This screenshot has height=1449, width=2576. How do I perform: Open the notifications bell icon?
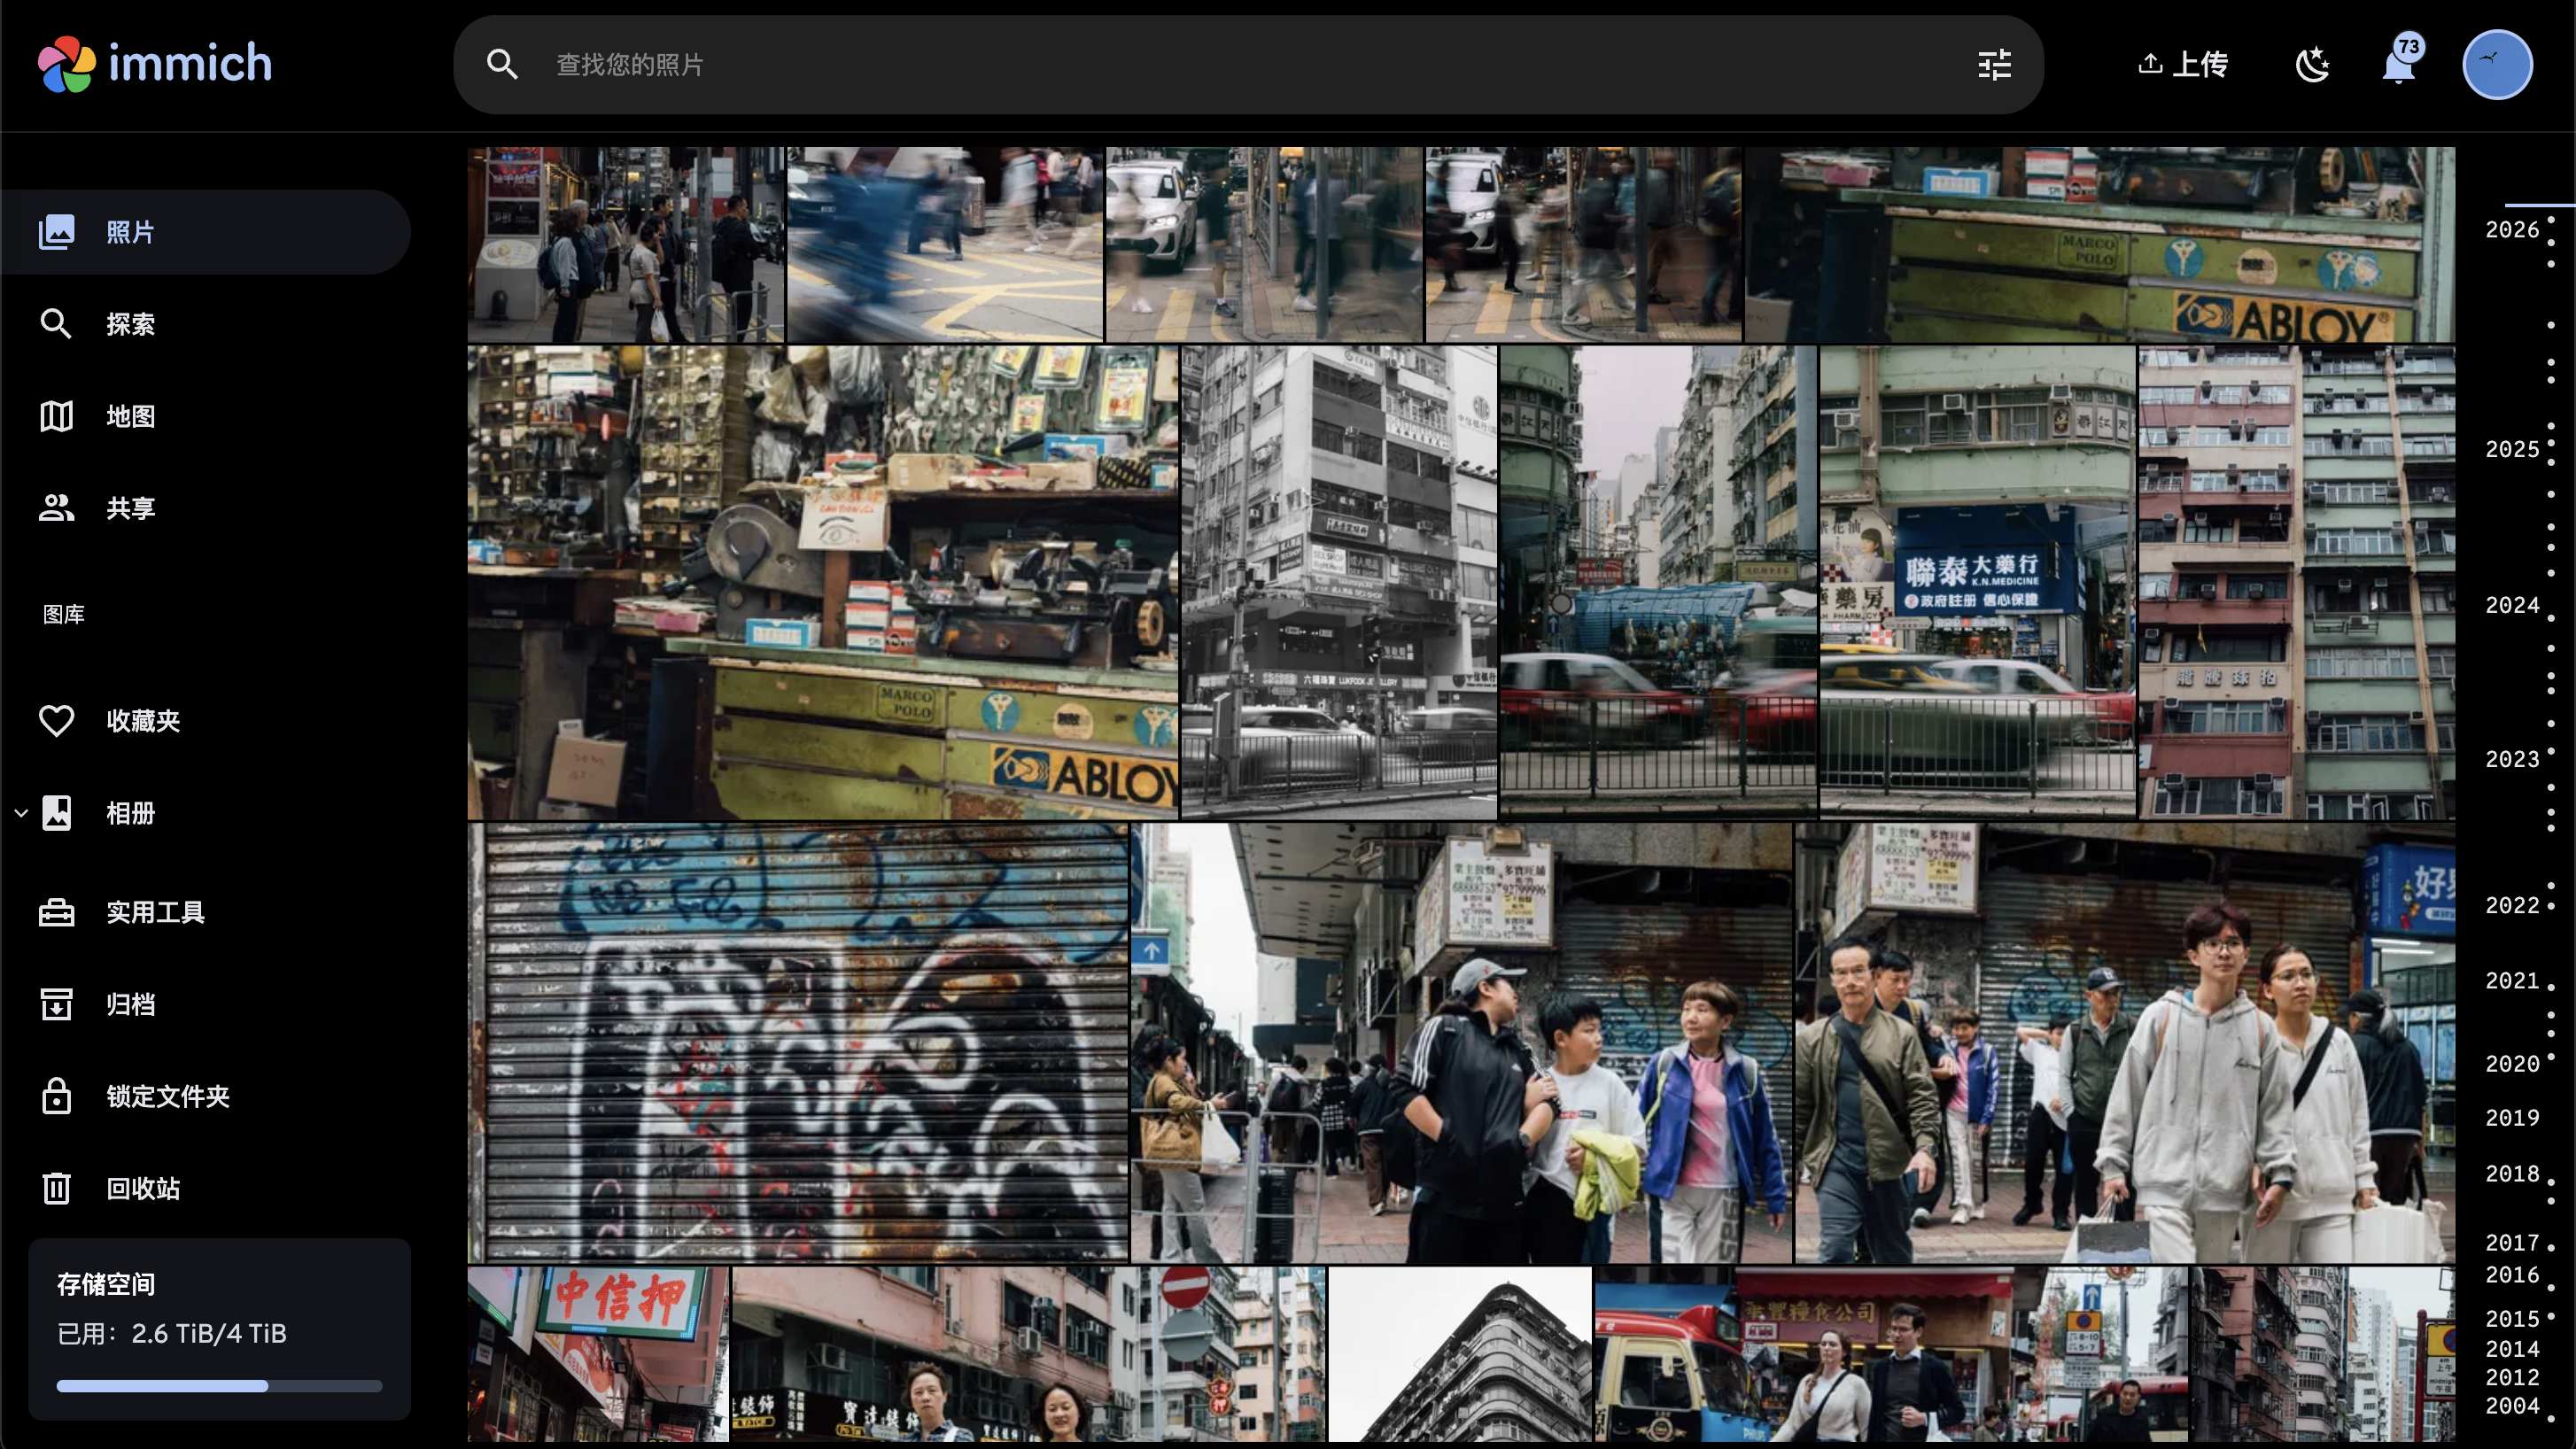point(2399,66)
